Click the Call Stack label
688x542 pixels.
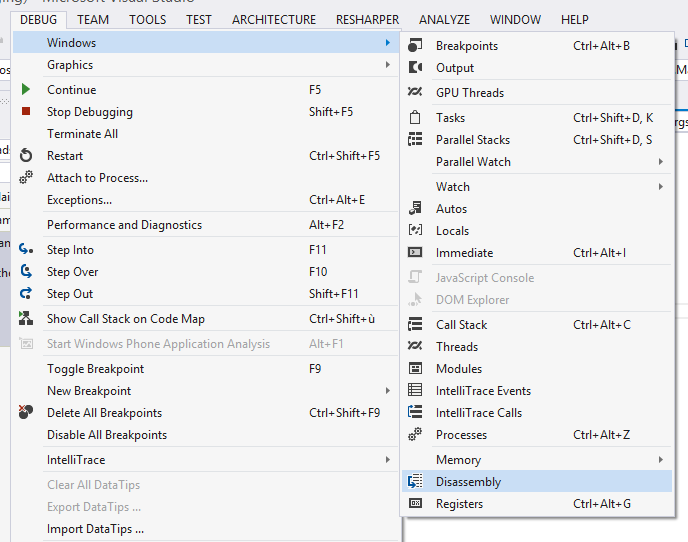click(462, 325)
